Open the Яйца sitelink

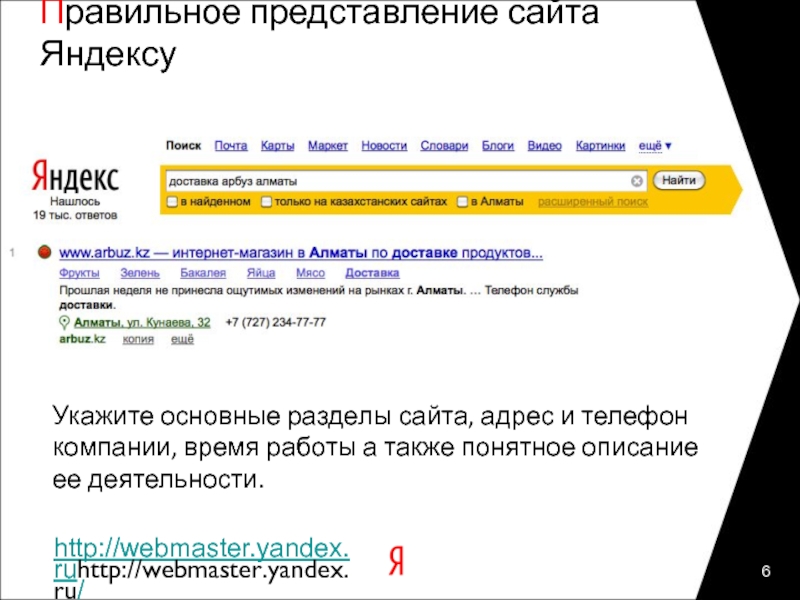pos(261,273)
